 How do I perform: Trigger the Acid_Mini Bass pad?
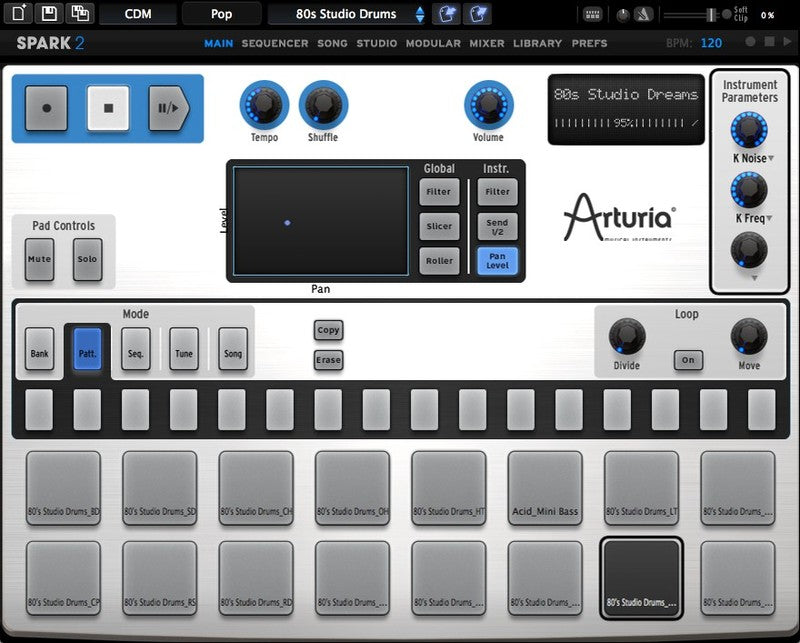545,488
